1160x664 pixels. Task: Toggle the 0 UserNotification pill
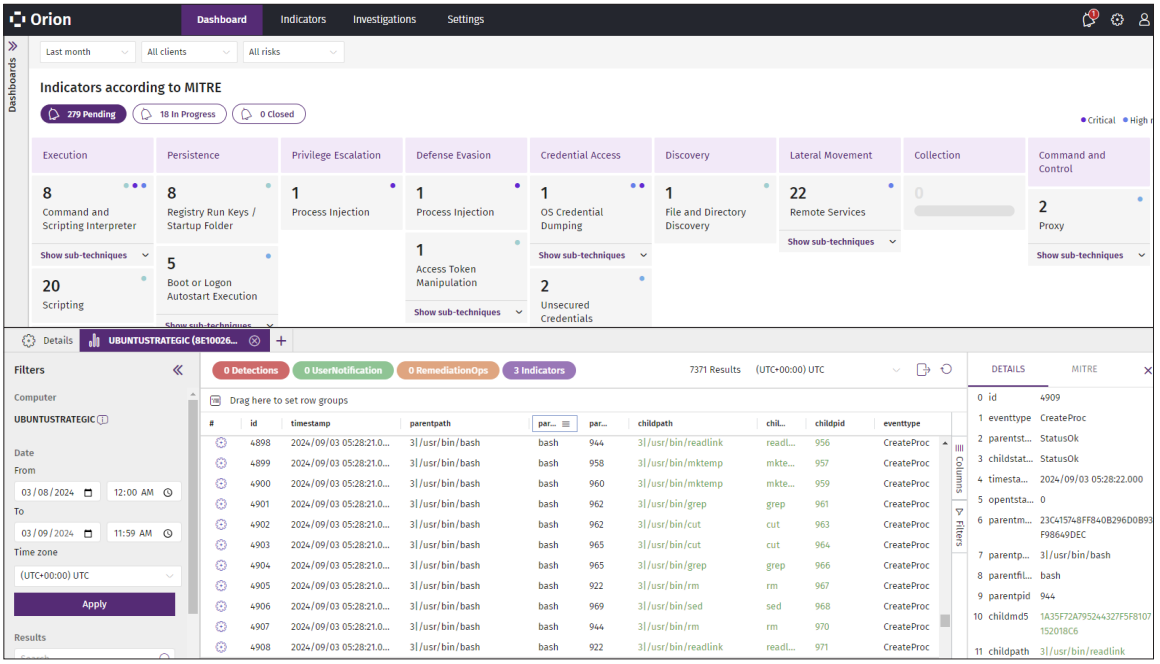pyautogui.click(x=343, y=370)
